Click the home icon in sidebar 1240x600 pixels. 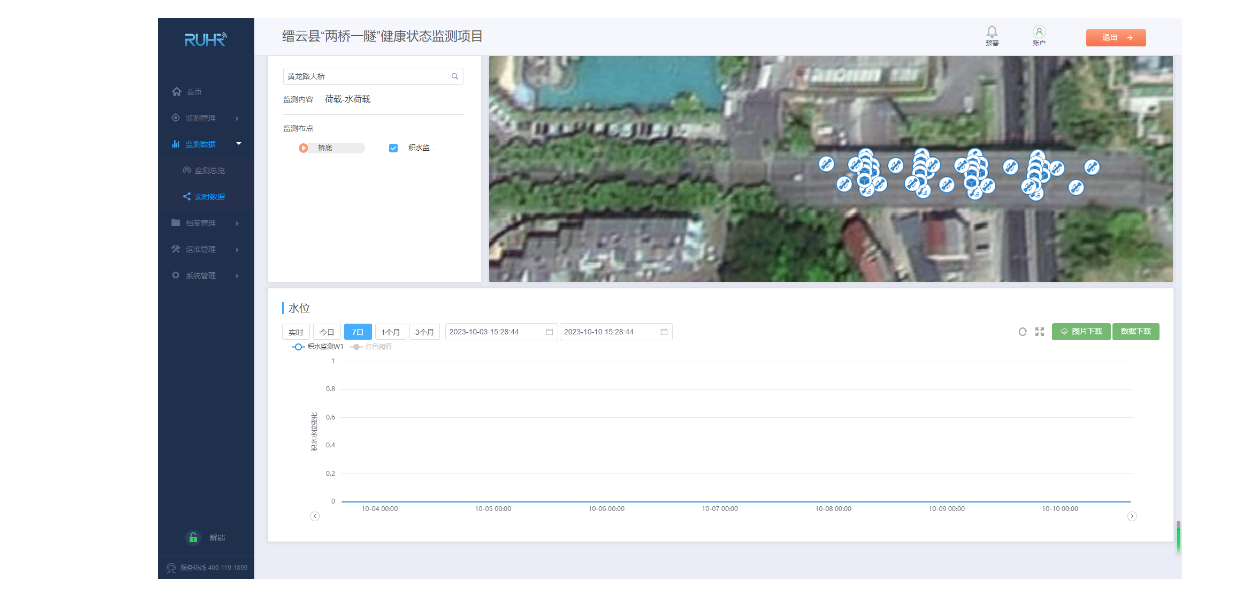coord(177,92)
